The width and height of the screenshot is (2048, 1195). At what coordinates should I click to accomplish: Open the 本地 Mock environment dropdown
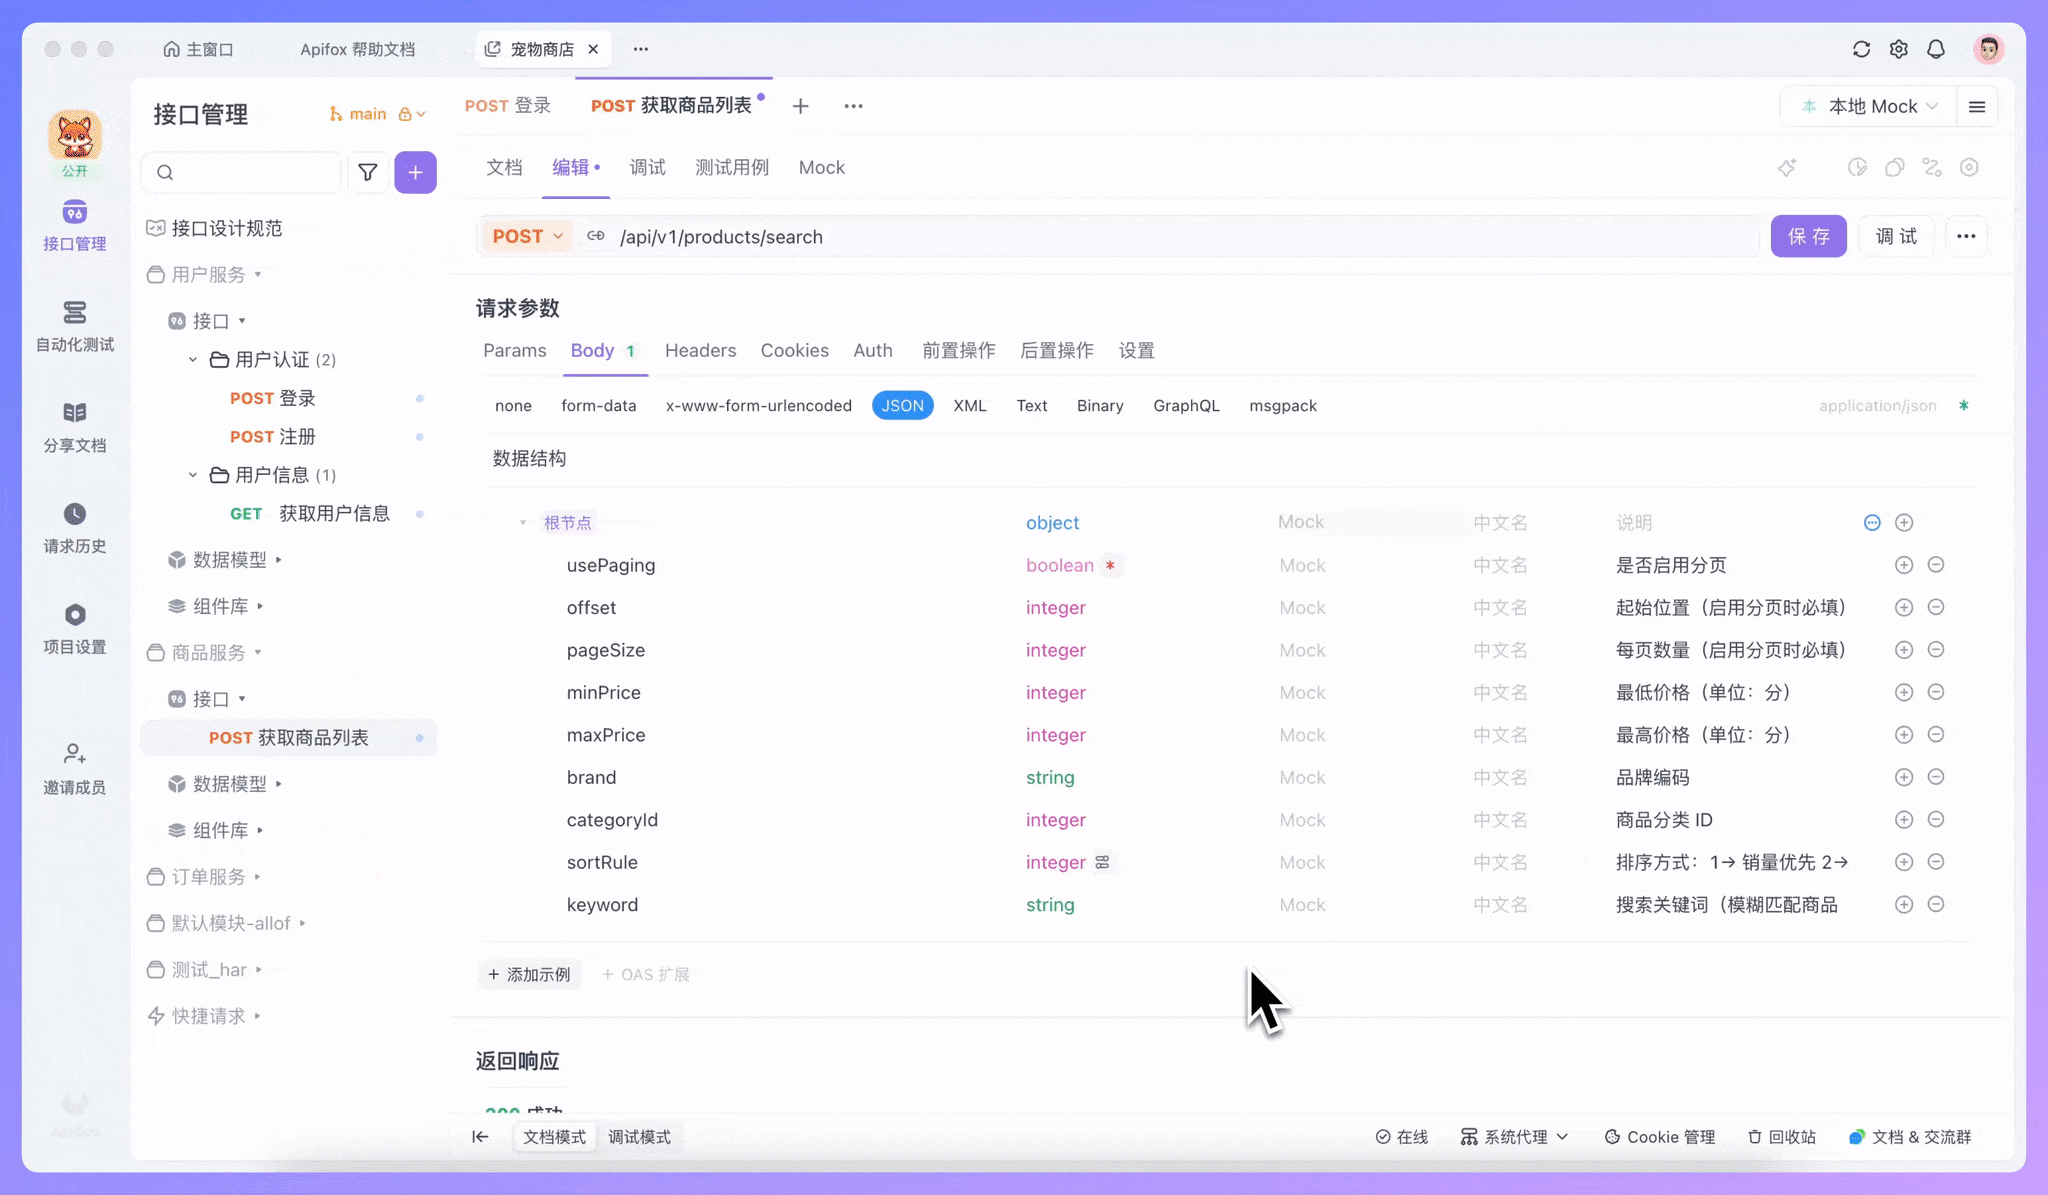pos(1869,106)
